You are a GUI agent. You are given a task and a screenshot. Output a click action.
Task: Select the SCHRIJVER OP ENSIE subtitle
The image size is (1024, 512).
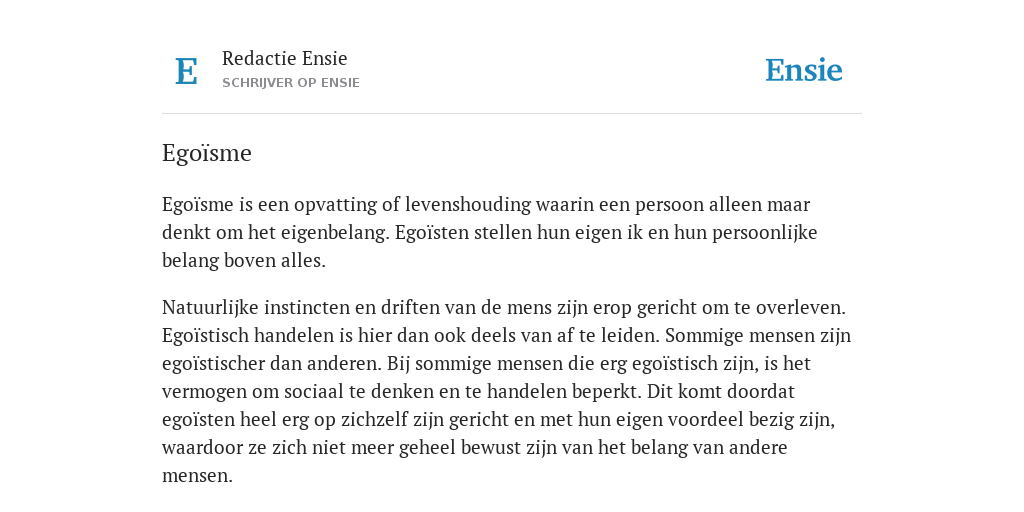[x=291, y=83]
